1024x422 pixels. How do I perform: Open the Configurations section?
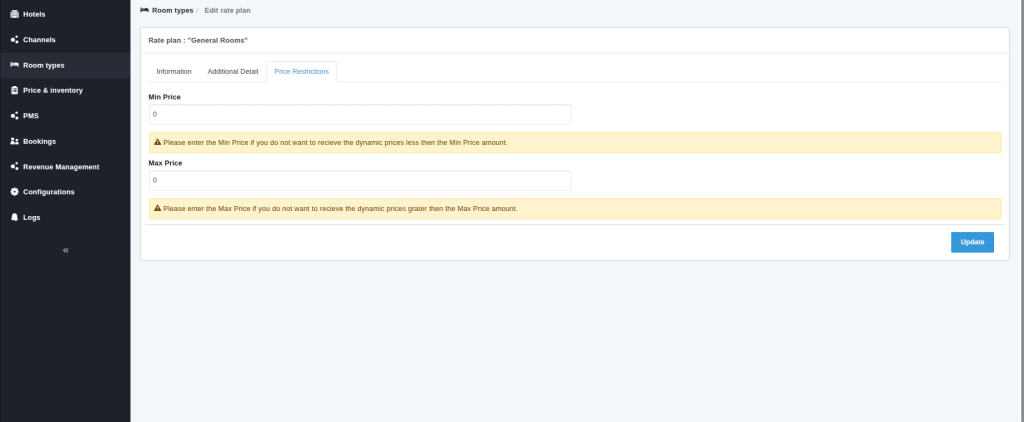[65, 192]
